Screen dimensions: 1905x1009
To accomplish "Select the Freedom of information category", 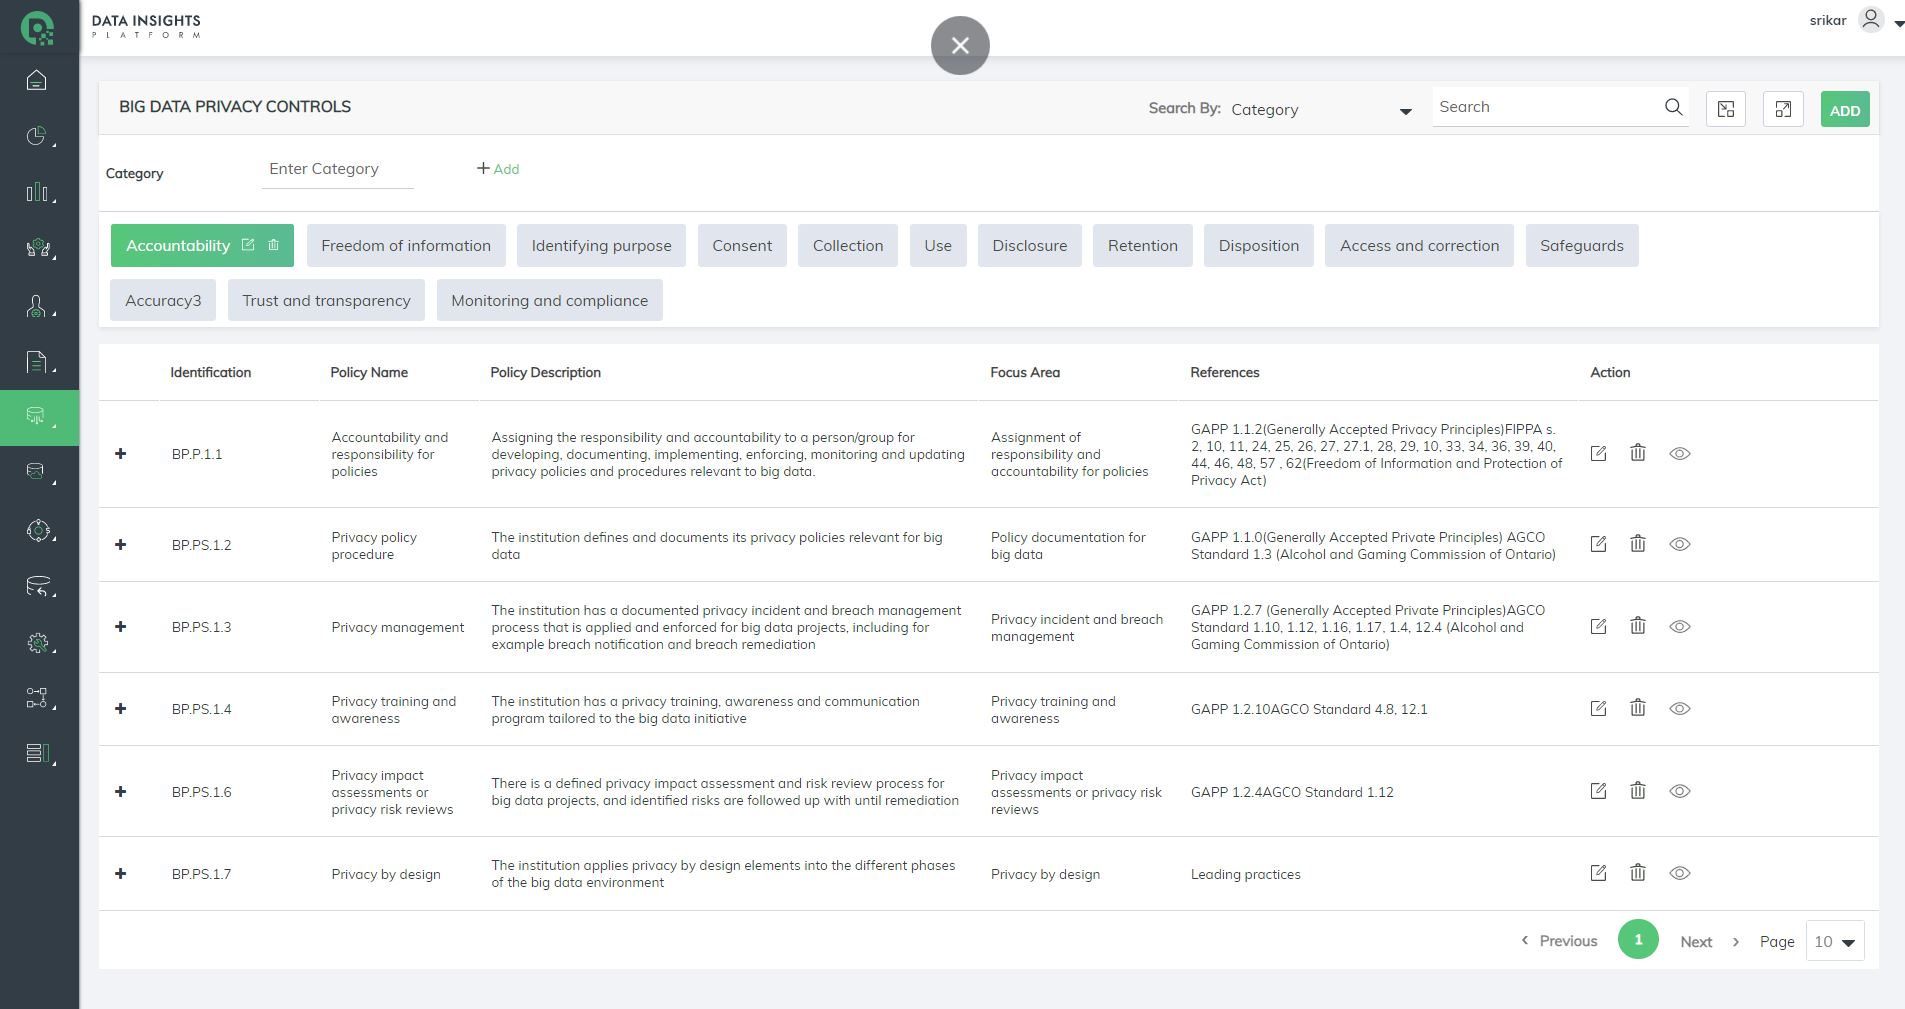I will click(x=406, y=245).
